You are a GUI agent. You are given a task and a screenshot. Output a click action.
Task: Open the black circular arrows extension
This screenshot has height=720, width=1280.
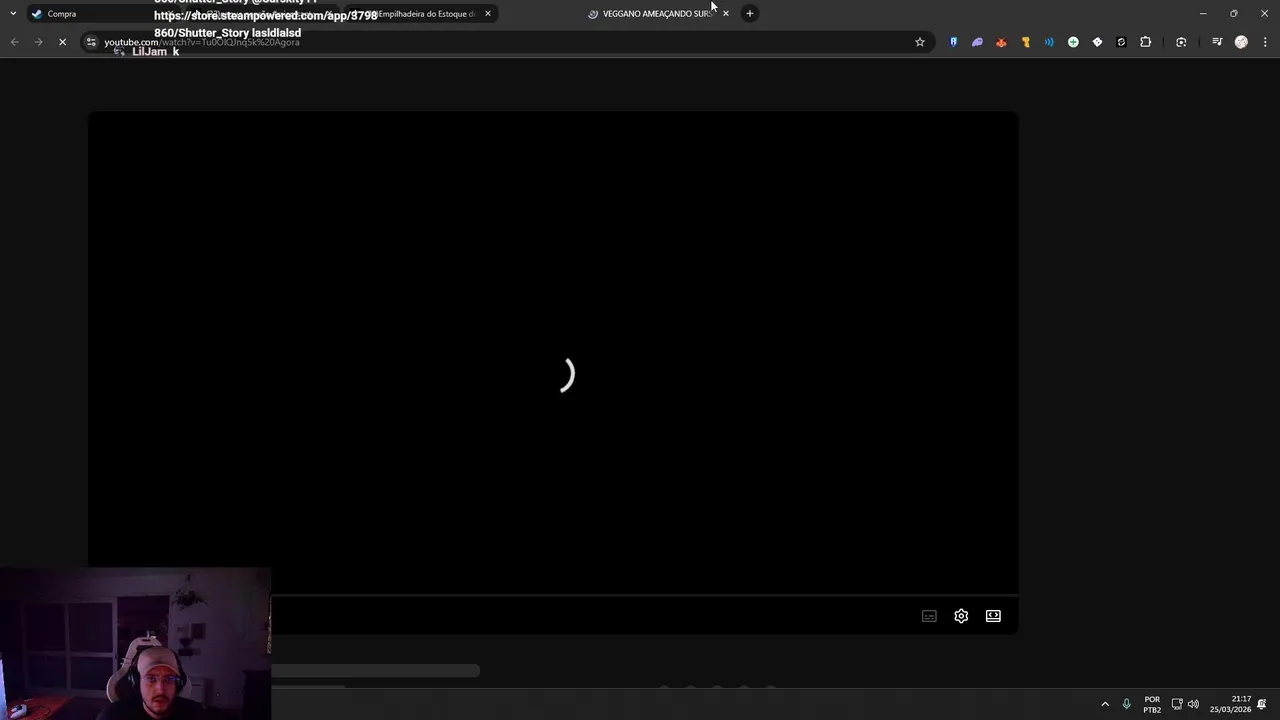(x=1121, y=42)
